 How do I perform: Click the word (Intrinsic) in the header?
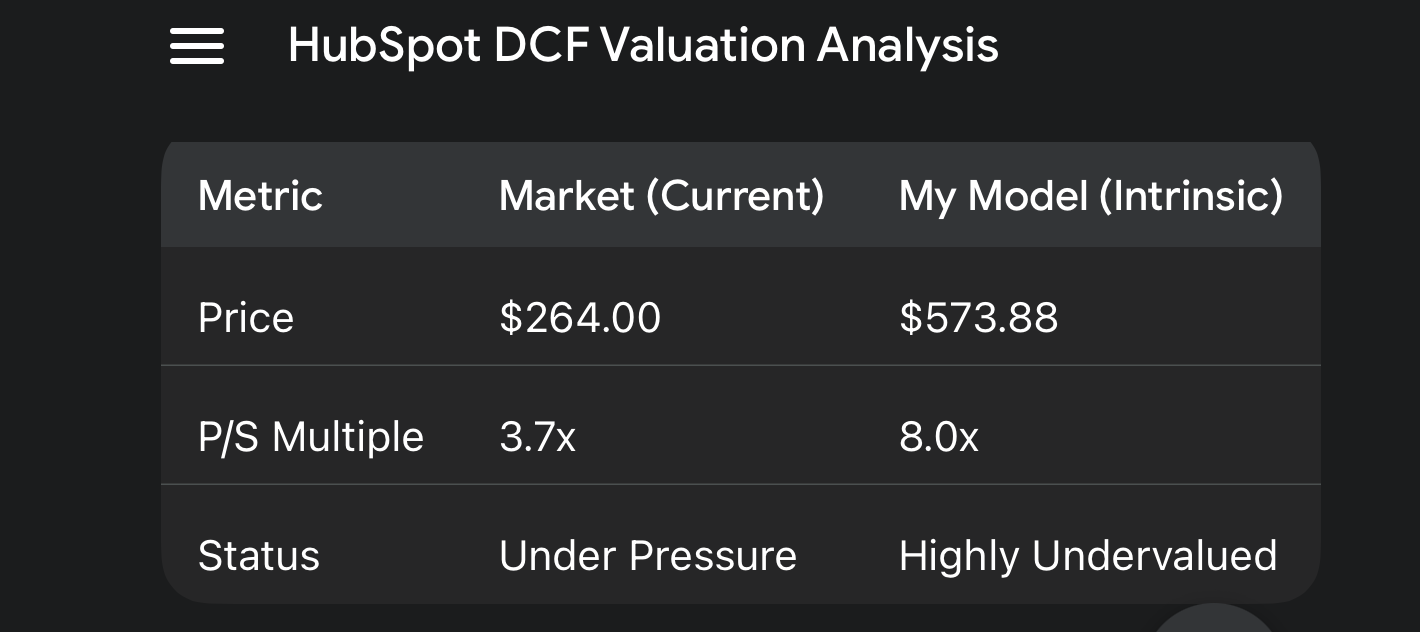(1190, 195)
